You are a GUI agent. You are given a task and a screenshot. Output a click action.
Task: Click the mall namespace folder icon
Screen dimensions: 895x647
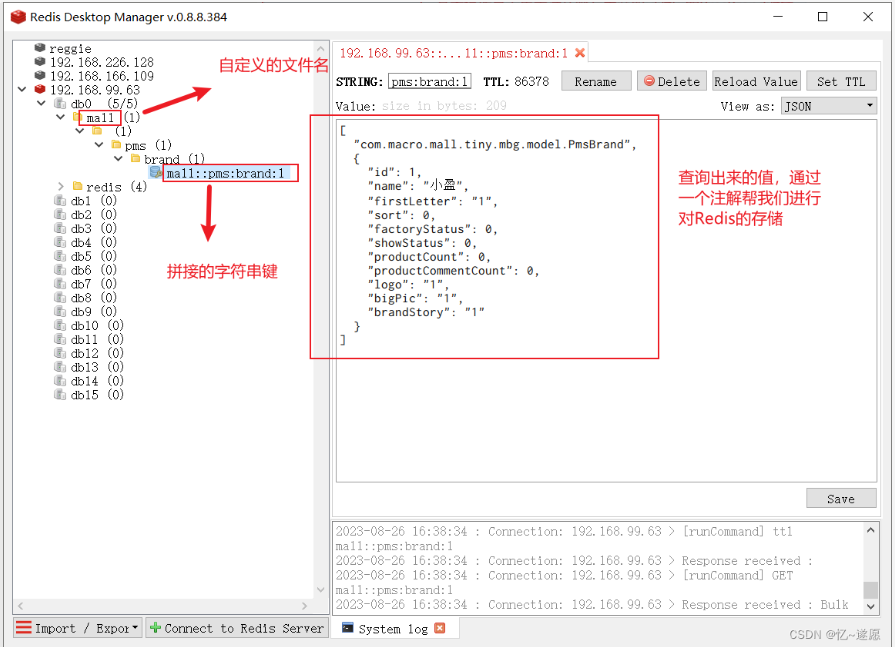coord(78,117)
